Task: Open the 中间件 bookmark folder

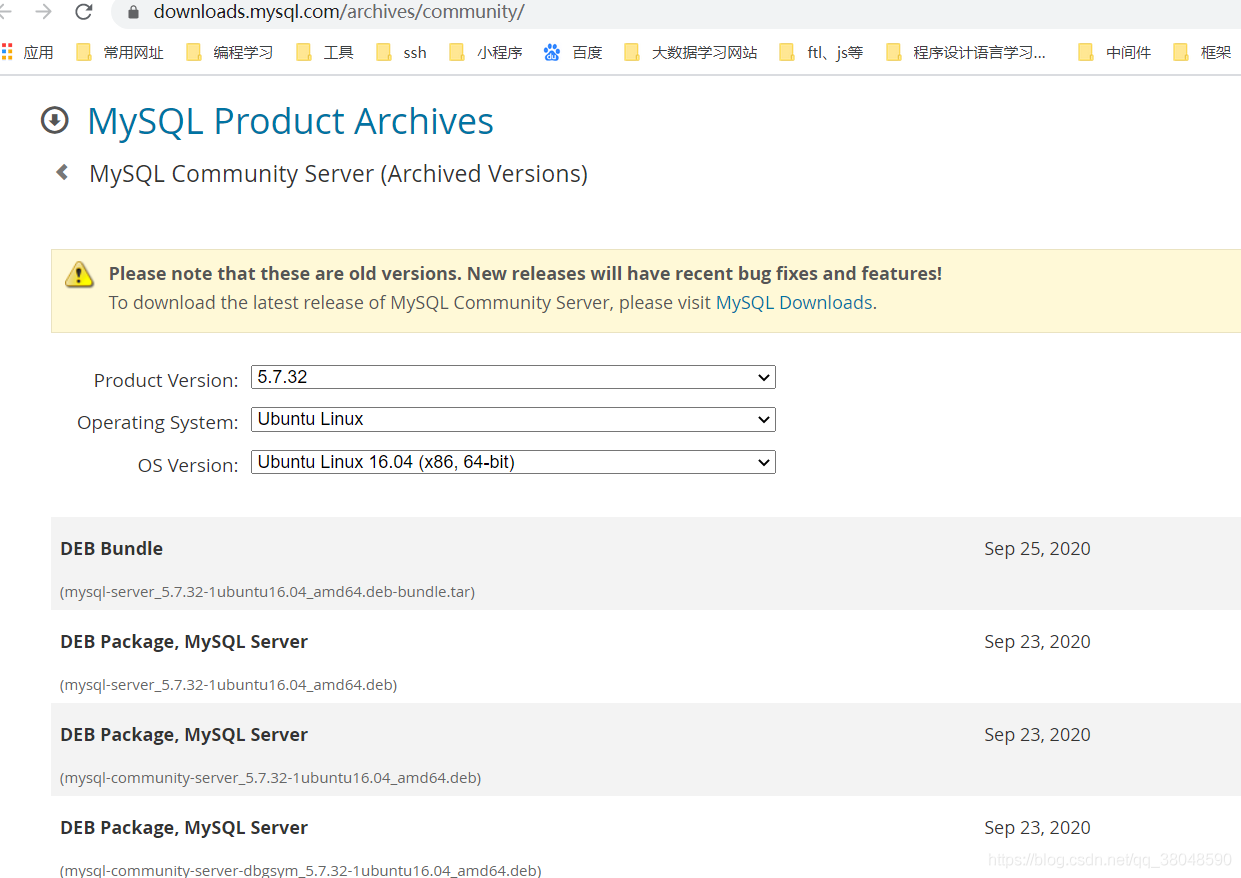Action: [x=1115, y=52]
